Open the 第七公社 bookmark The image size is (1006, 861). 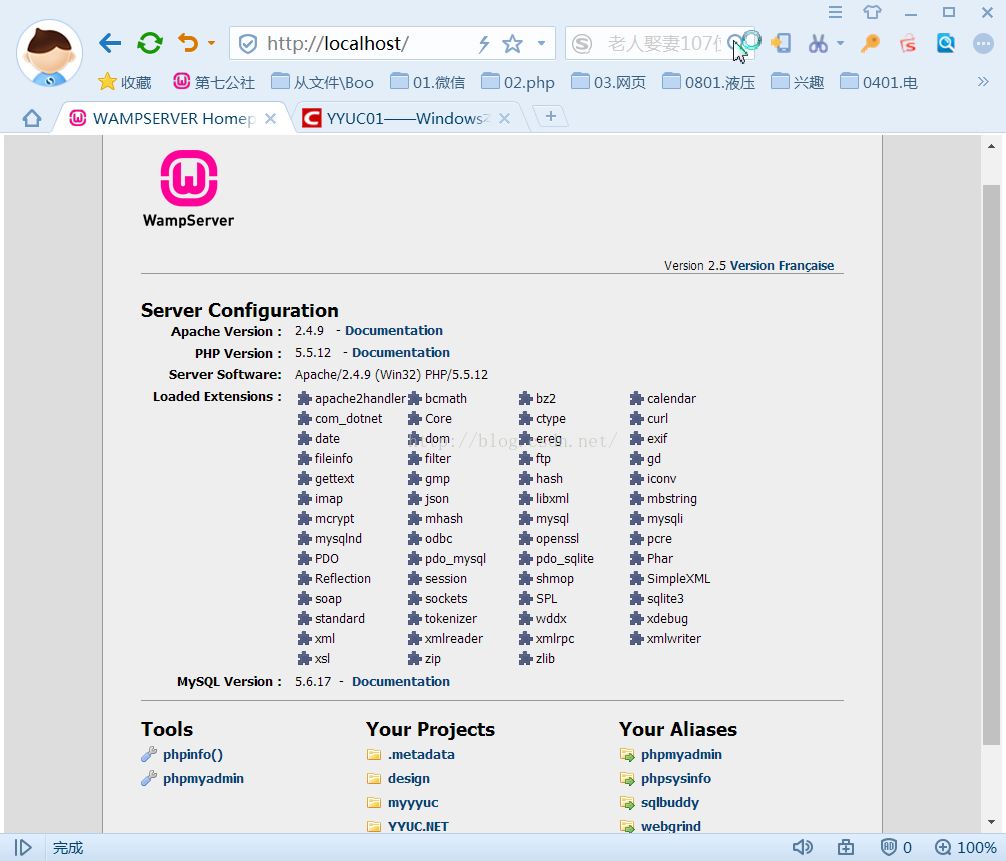214,82
